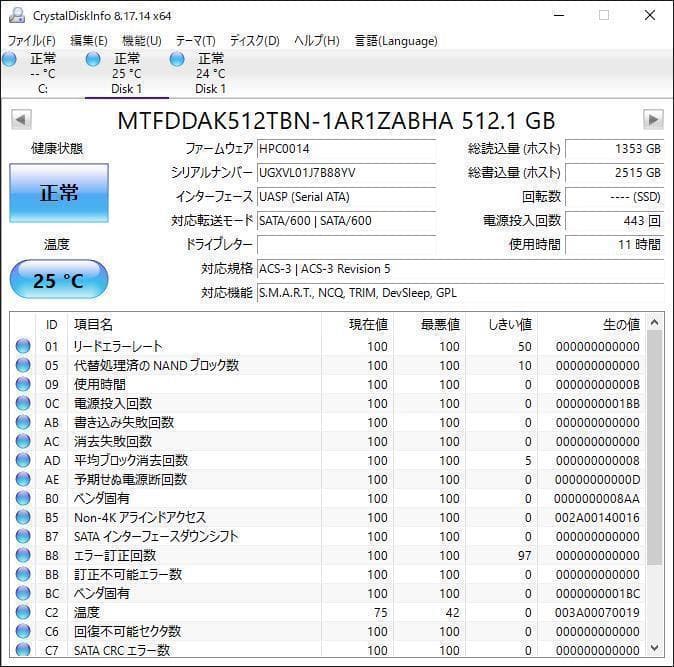The image size is (674, 667).
Task: Click status icon of row AC 消去失敗回数
Action: [x=23, y=441]
